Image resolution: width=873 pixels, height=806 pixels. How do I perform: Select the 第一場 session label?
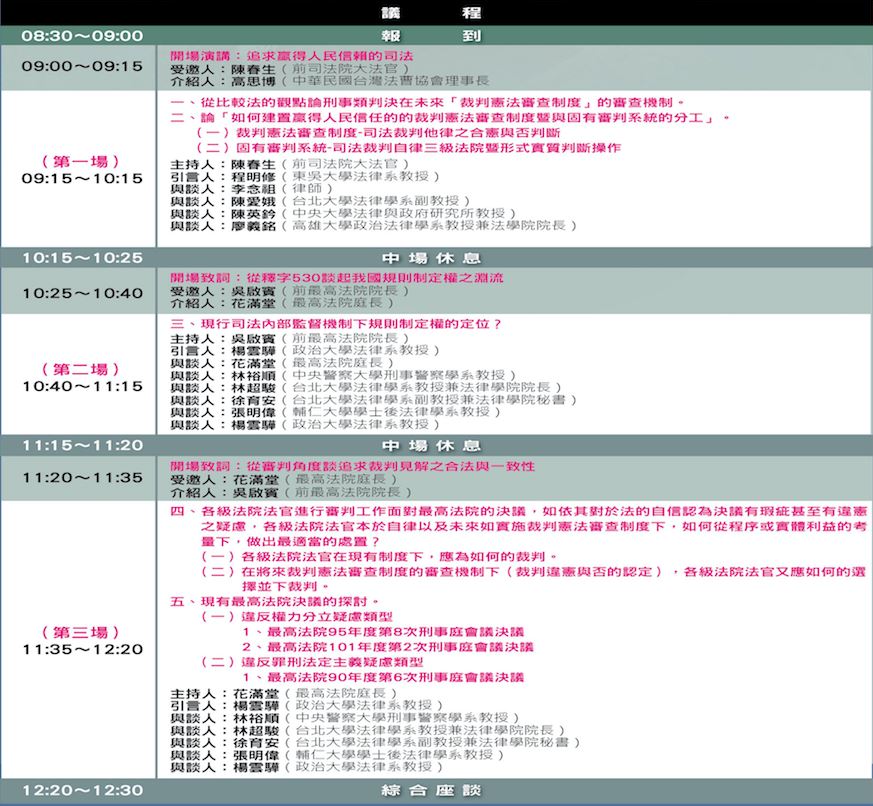(83, 160)
